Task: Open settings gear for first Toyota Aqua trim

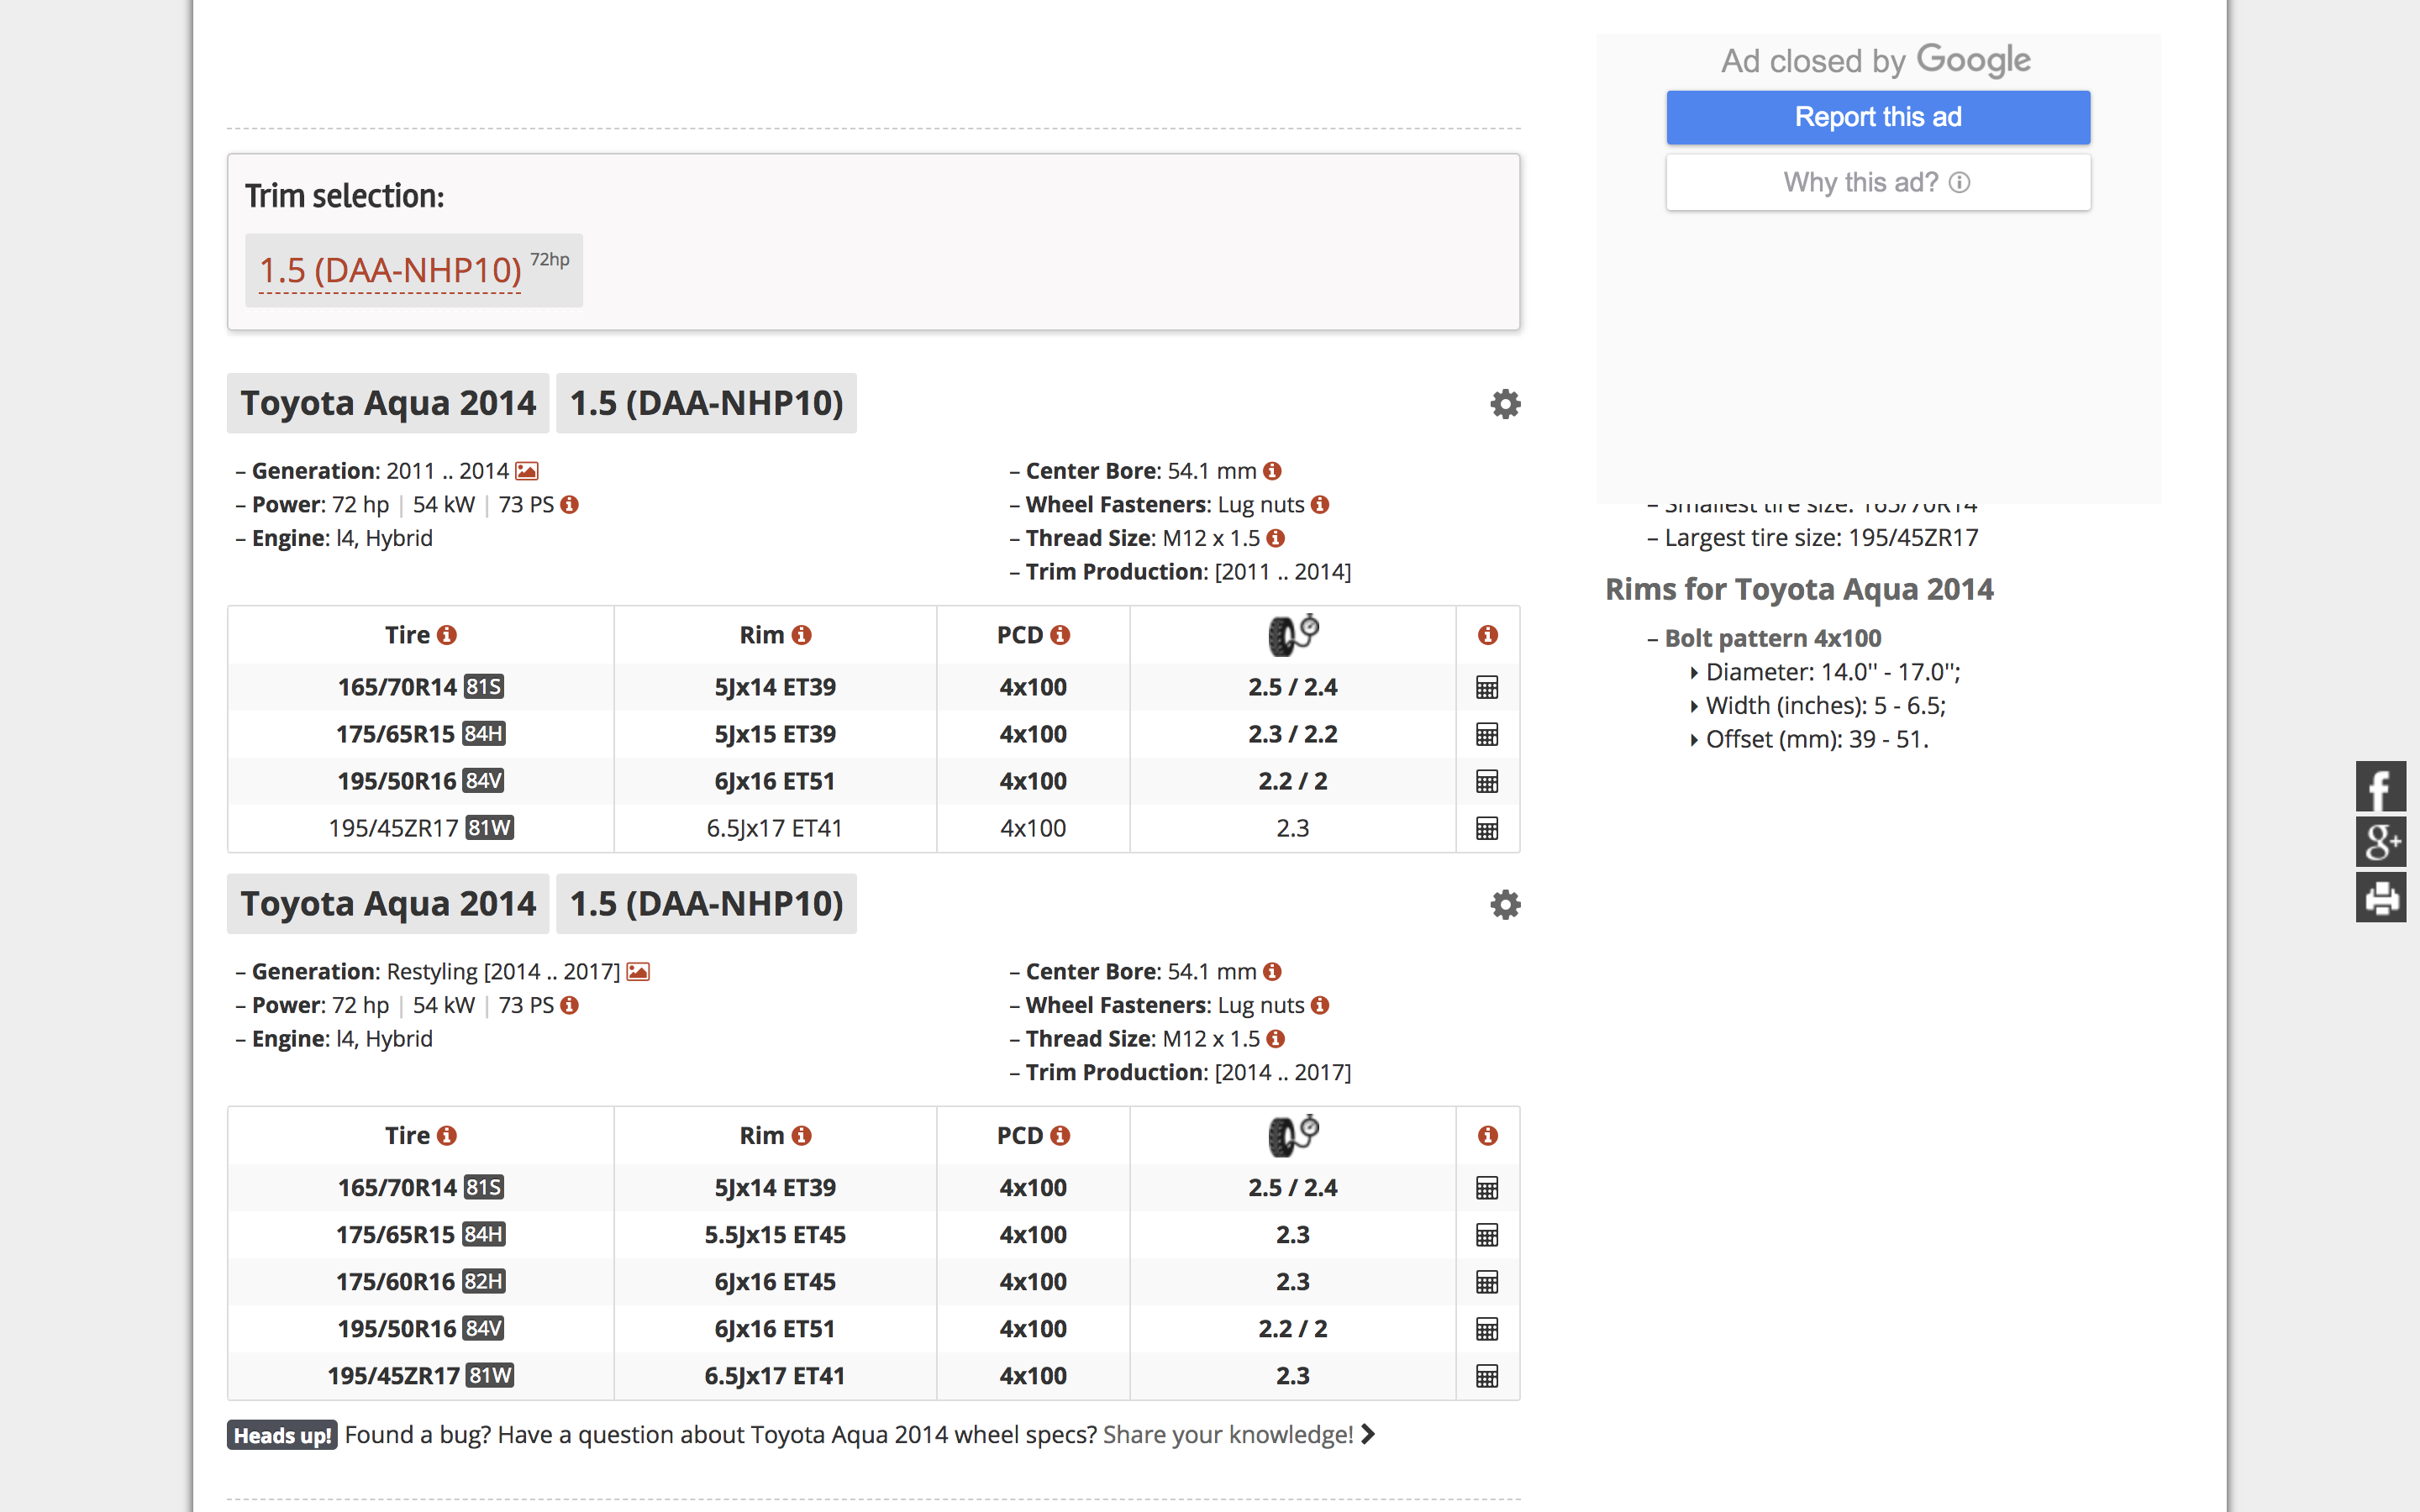Action: click(x=1505, y=404)
